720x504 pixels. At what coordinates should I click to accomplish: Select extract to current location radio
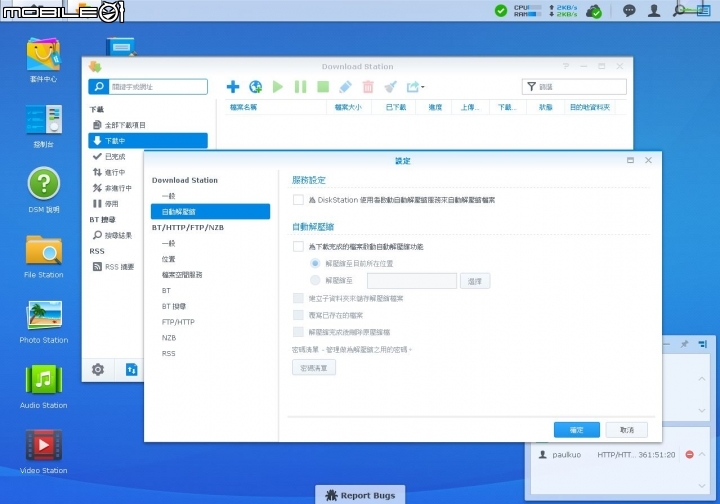click(315, 263)
